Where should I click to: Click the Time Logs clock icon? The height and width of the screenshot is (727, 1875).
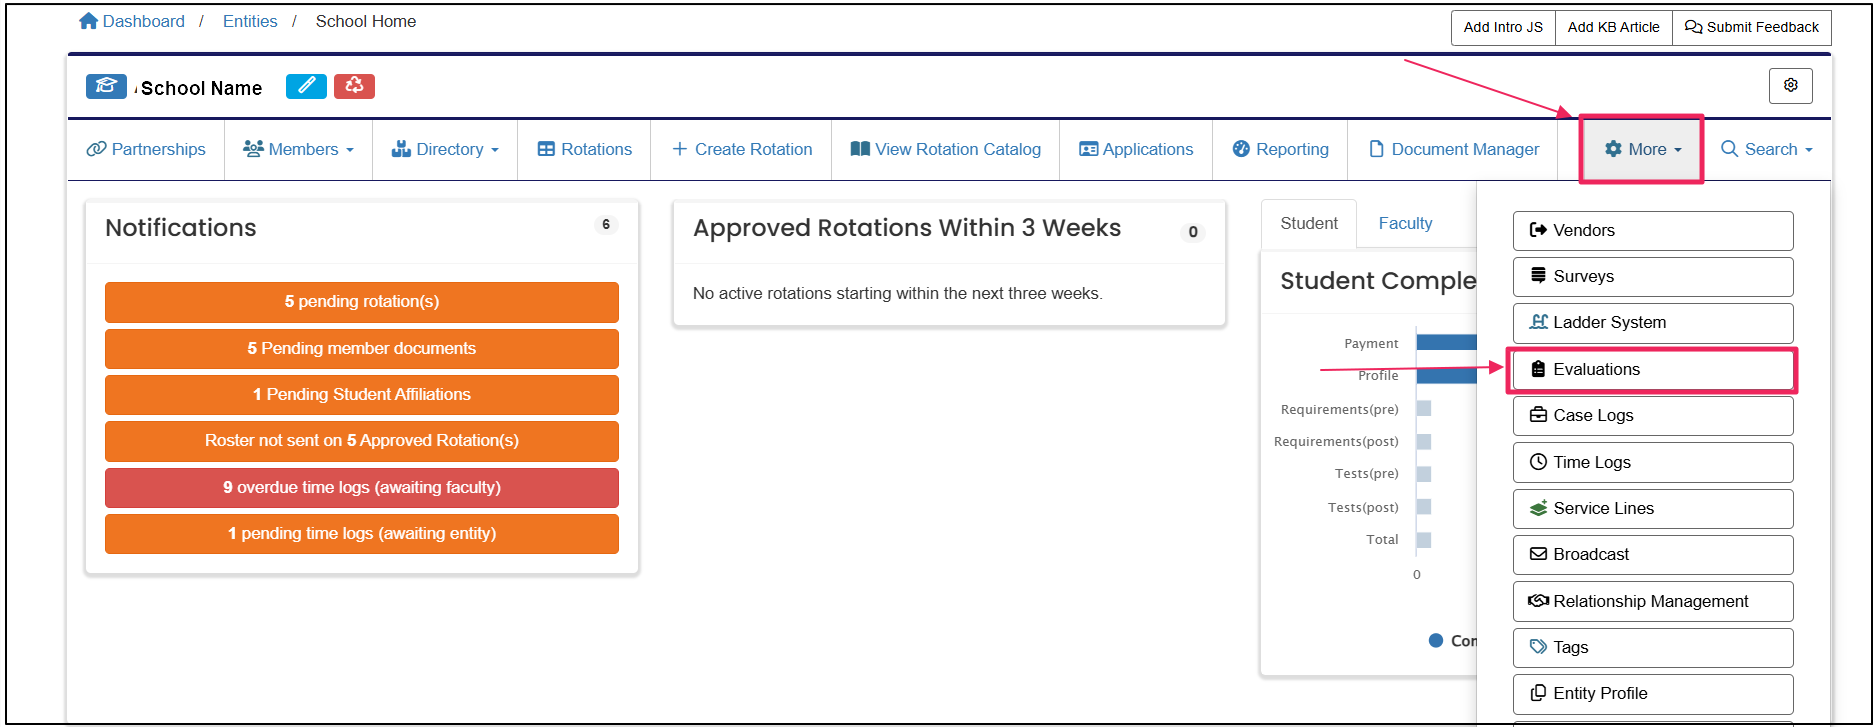pos(1539,462)
